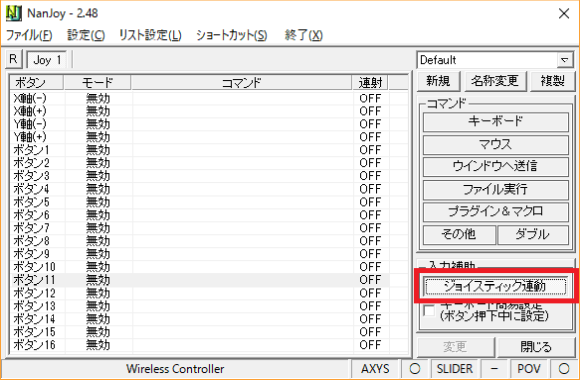Click the 無効 mode cell of ボタン16
The width and height of the screenshot is (580, 380).
pos(98,345)
